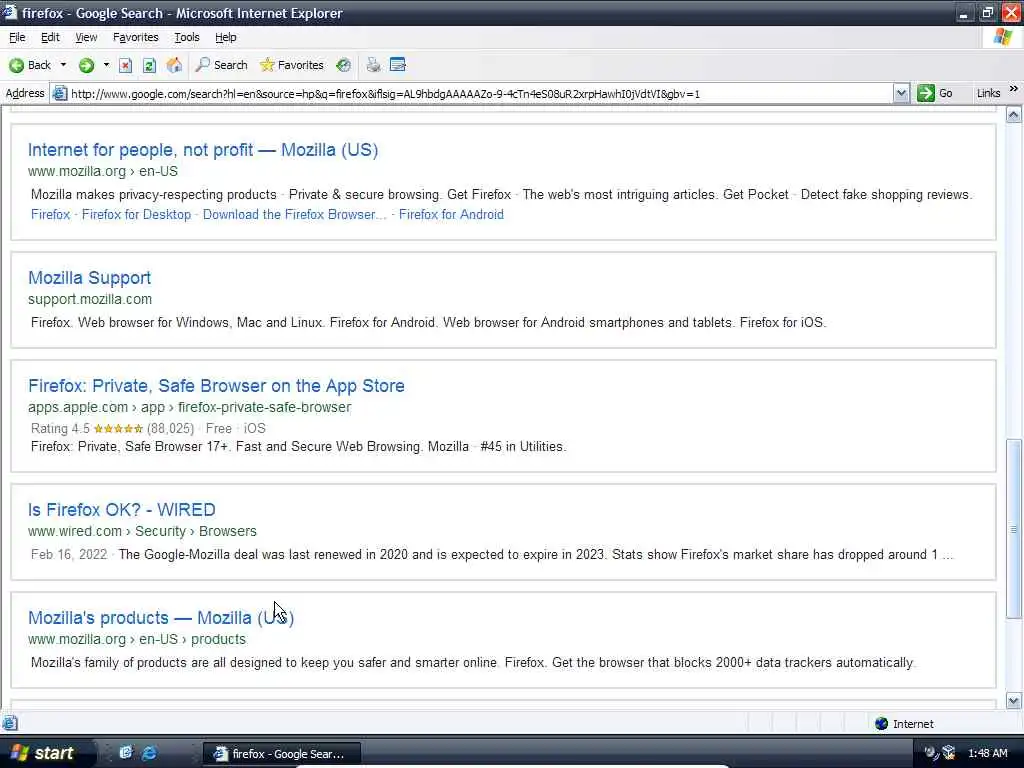
Task: Click 'www.mozilla.org › en-US' URL text
Action: [x=103, y=171]
